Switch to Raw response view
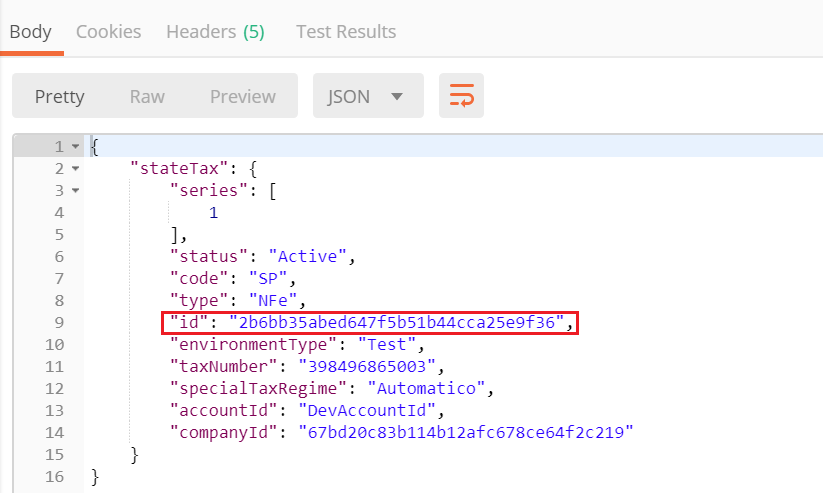Image resolution: width=823 pixels, height=493 pixels. (x=147, y=96)
